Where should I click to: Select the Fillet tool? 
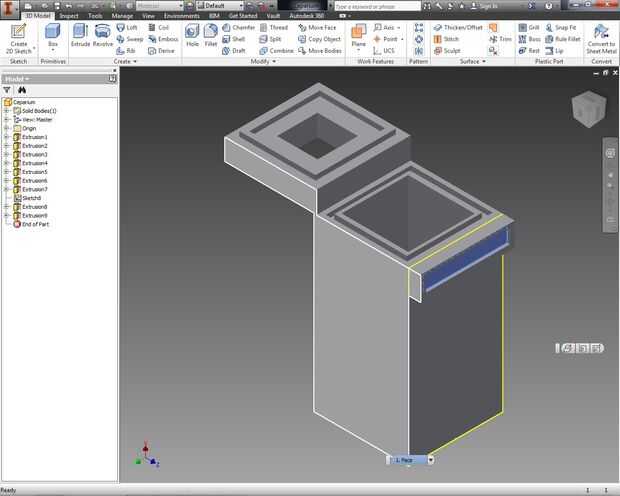[211, 36]
